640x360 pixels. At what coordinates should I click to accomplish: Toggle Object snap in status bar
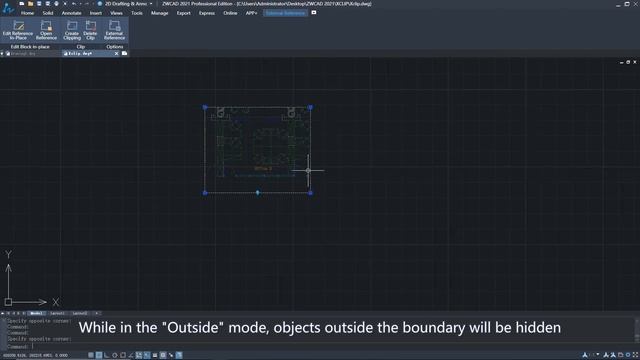click(x=123, y=355)
